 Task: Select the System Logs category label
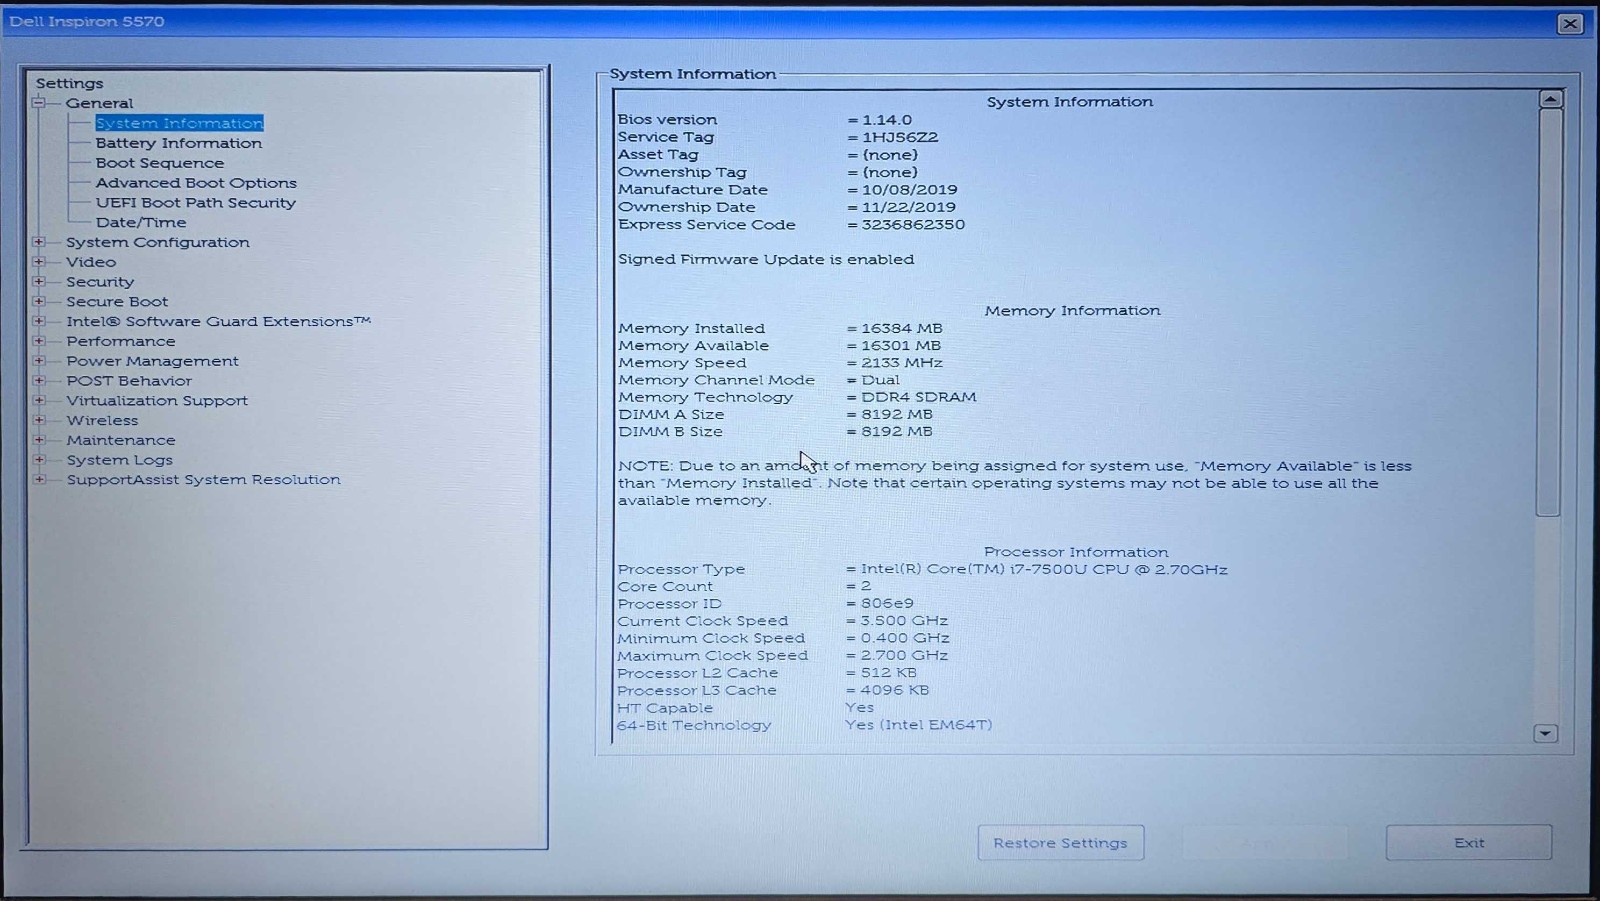tap(119, 460)
